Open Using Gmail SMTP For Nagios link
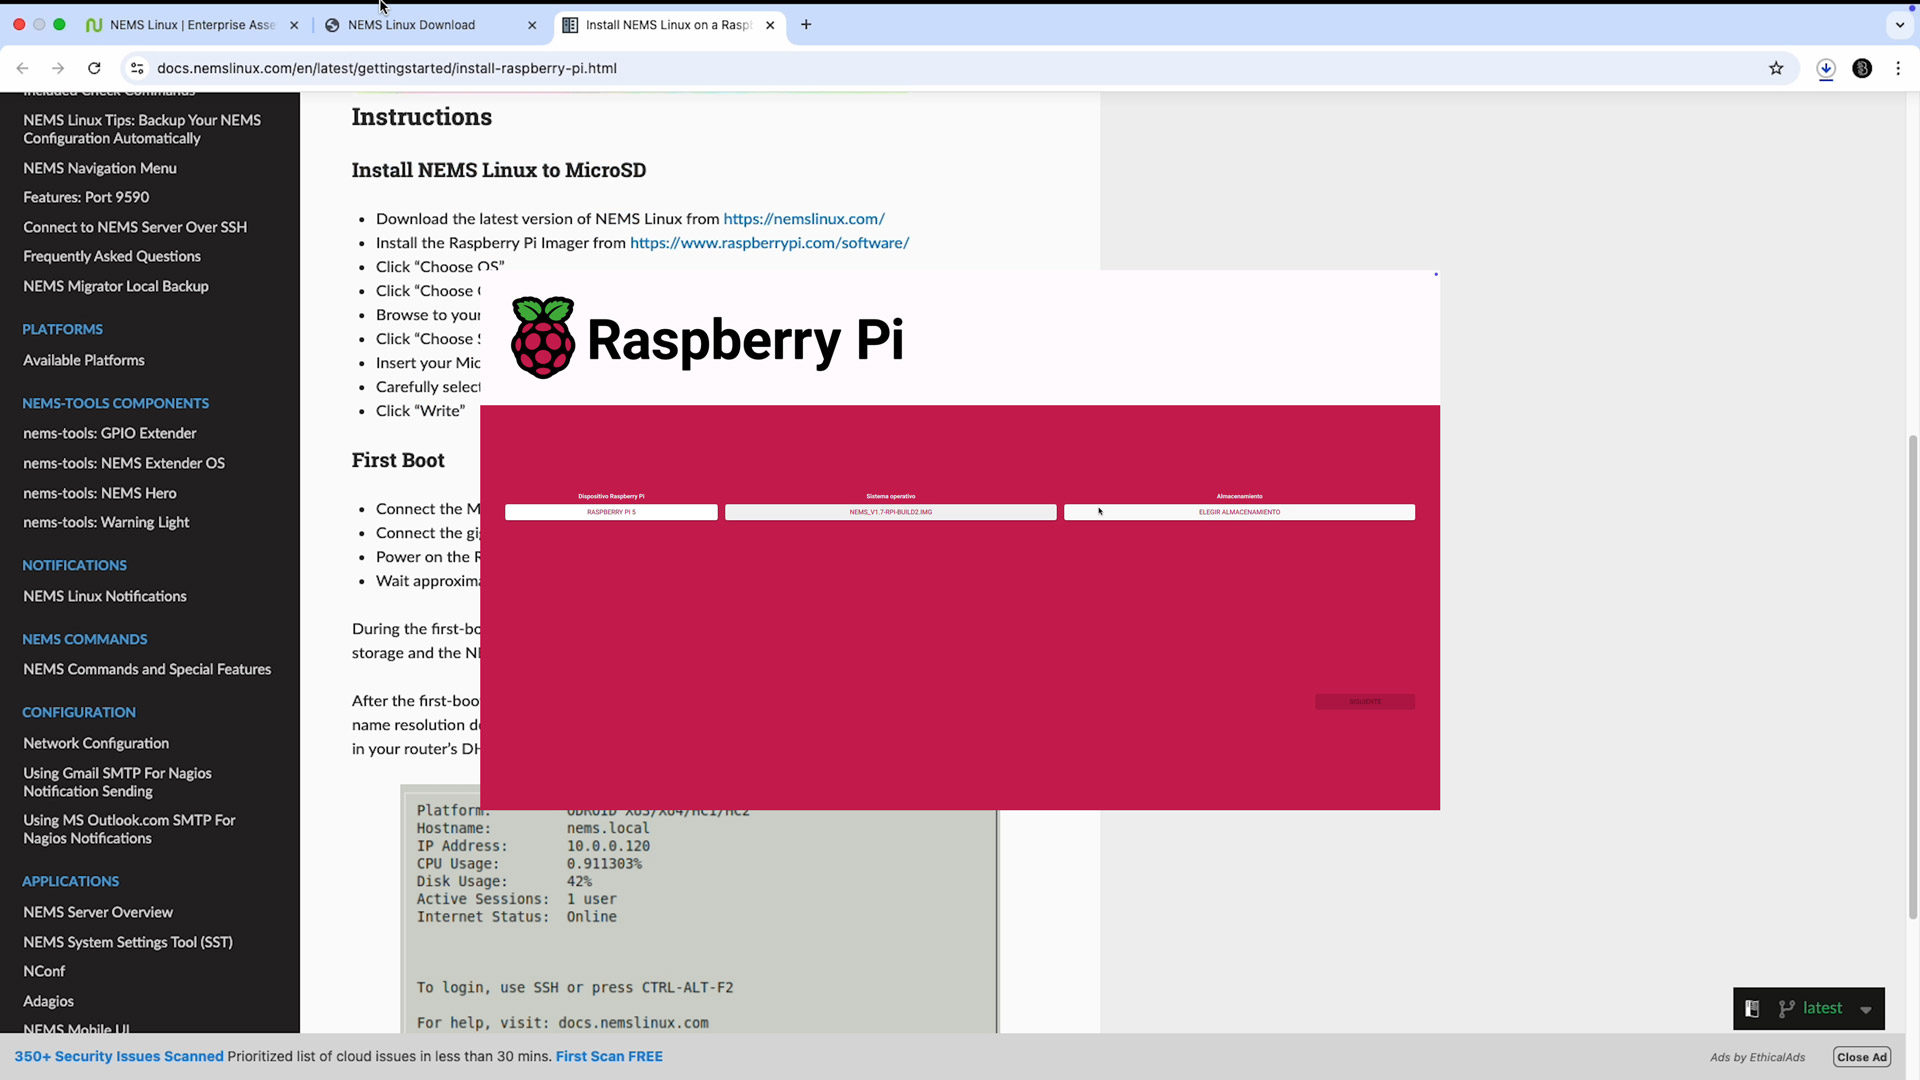The image size is (1920, 1080). tap(117, 782)
